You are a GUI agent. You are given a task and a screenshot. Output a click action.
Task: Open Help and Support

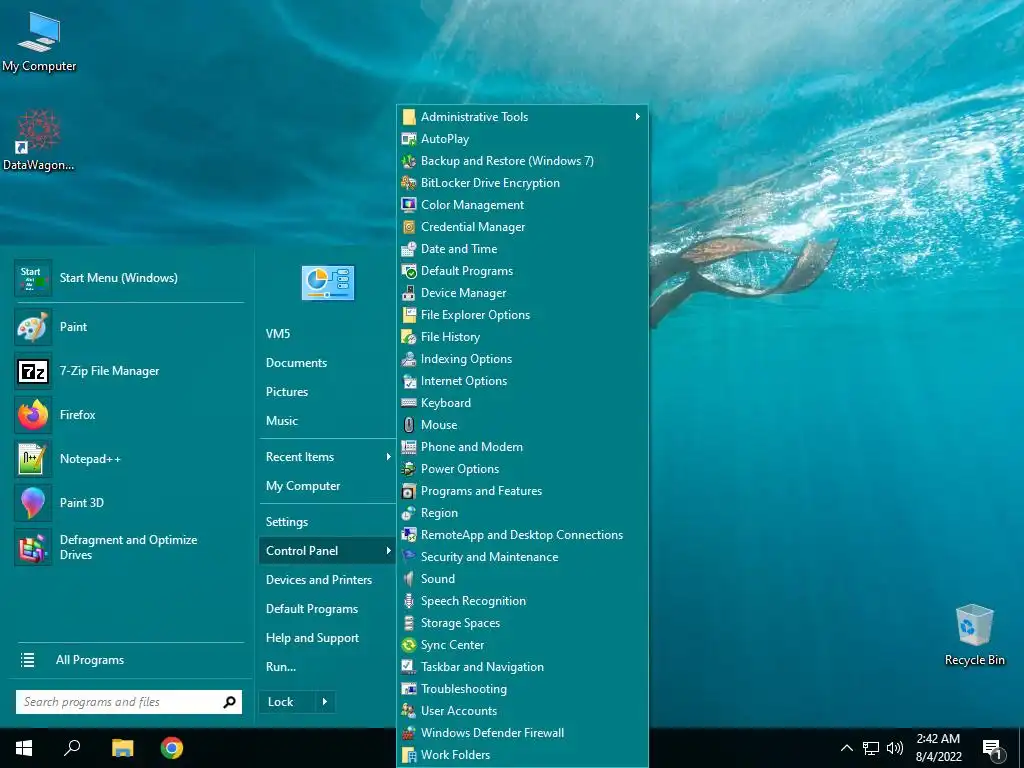(328, 638)
